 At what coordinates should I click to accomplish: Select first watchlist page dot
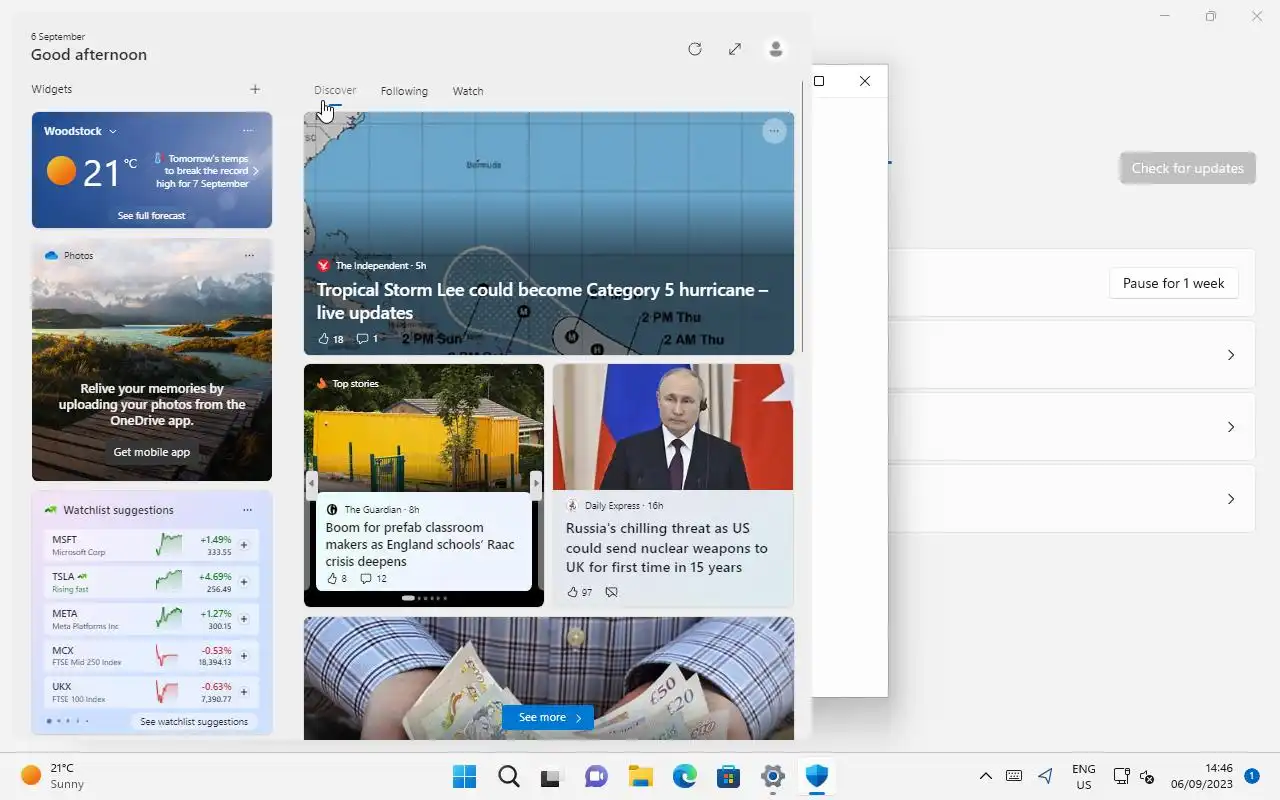tap(49, 721)
